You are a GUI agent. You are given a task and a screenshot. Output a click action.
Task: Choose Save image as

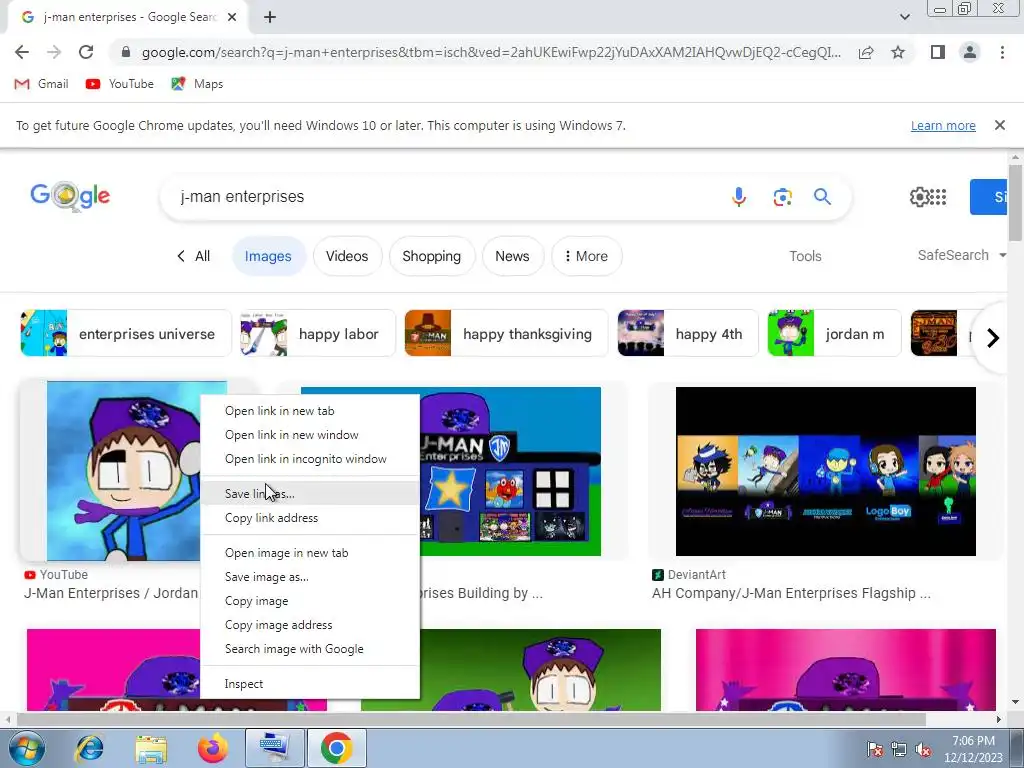click(x=310, y=577)
